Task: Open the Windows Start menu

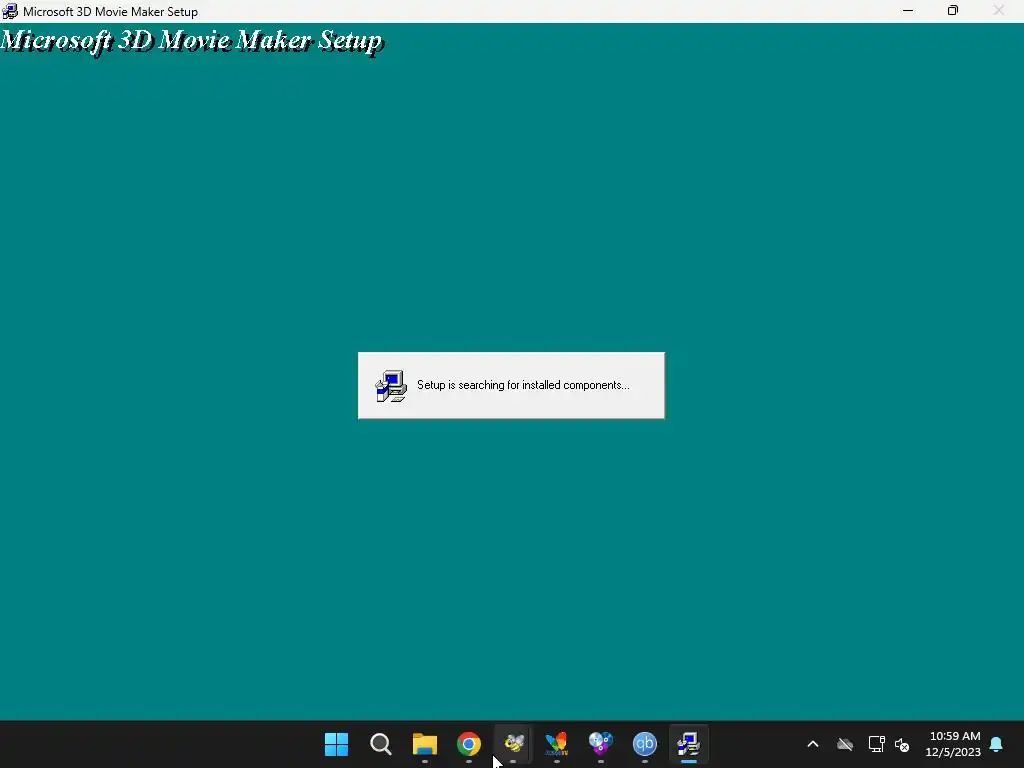Action: (x=336, y=744)
